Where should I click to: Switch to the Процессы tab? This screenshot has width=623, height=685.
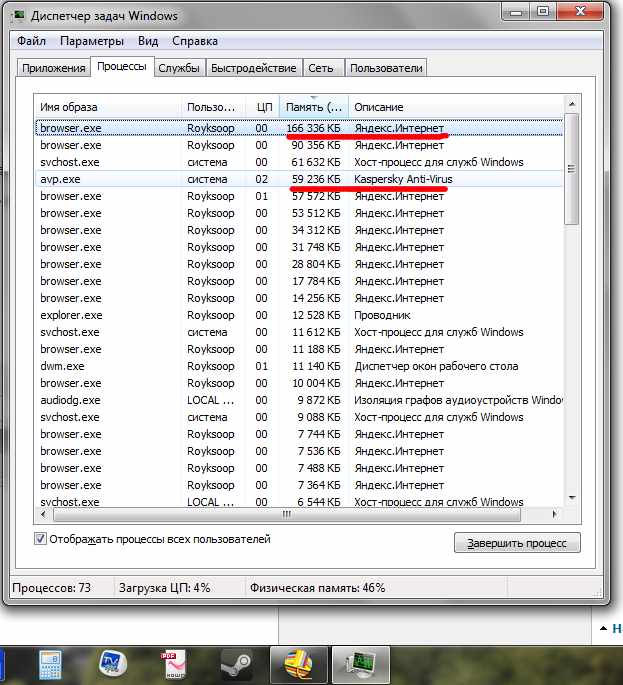[122, 66]
